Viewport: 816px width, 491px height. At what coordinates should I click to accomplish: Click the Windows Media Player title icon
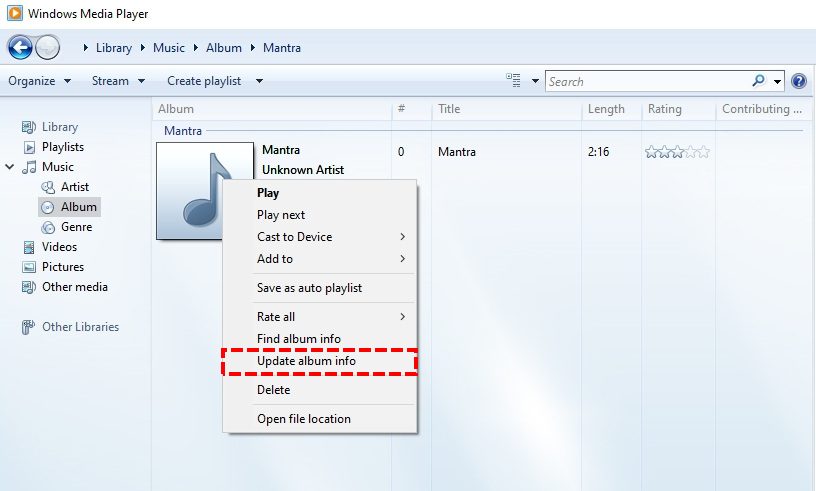(15, 13)
